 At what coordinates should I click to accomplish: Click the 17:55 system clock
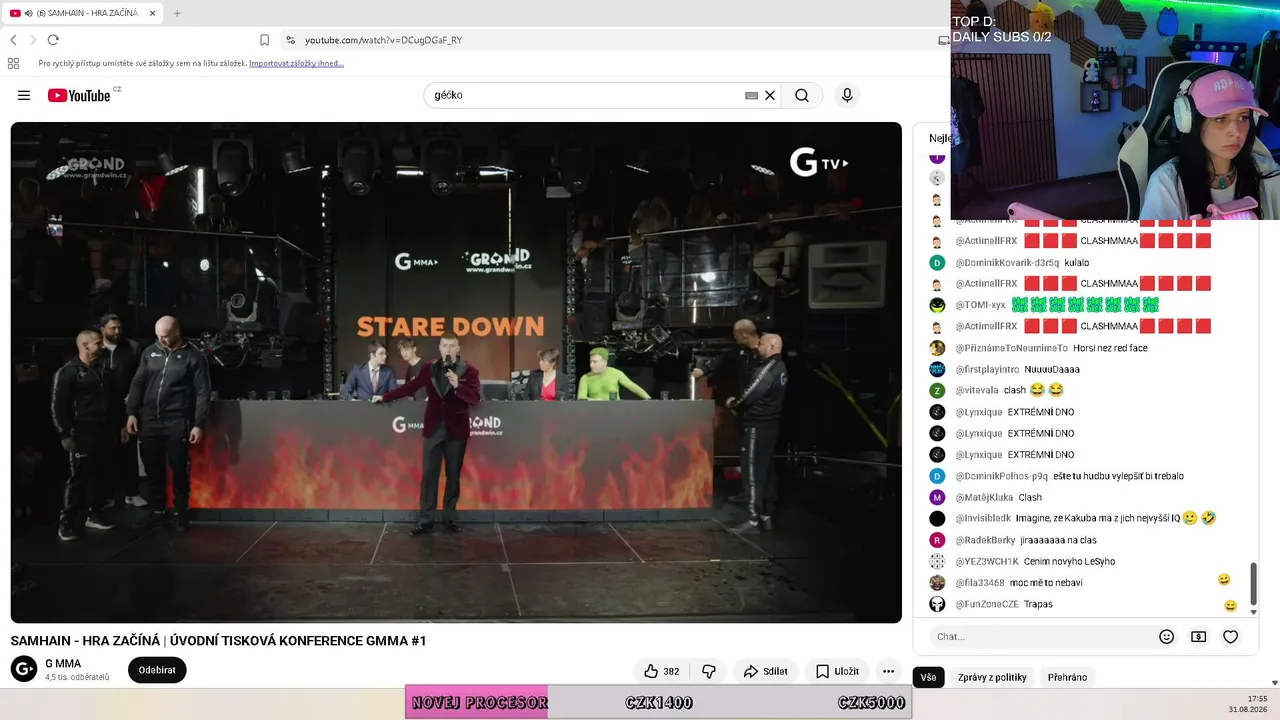(x=1257, y=698)
